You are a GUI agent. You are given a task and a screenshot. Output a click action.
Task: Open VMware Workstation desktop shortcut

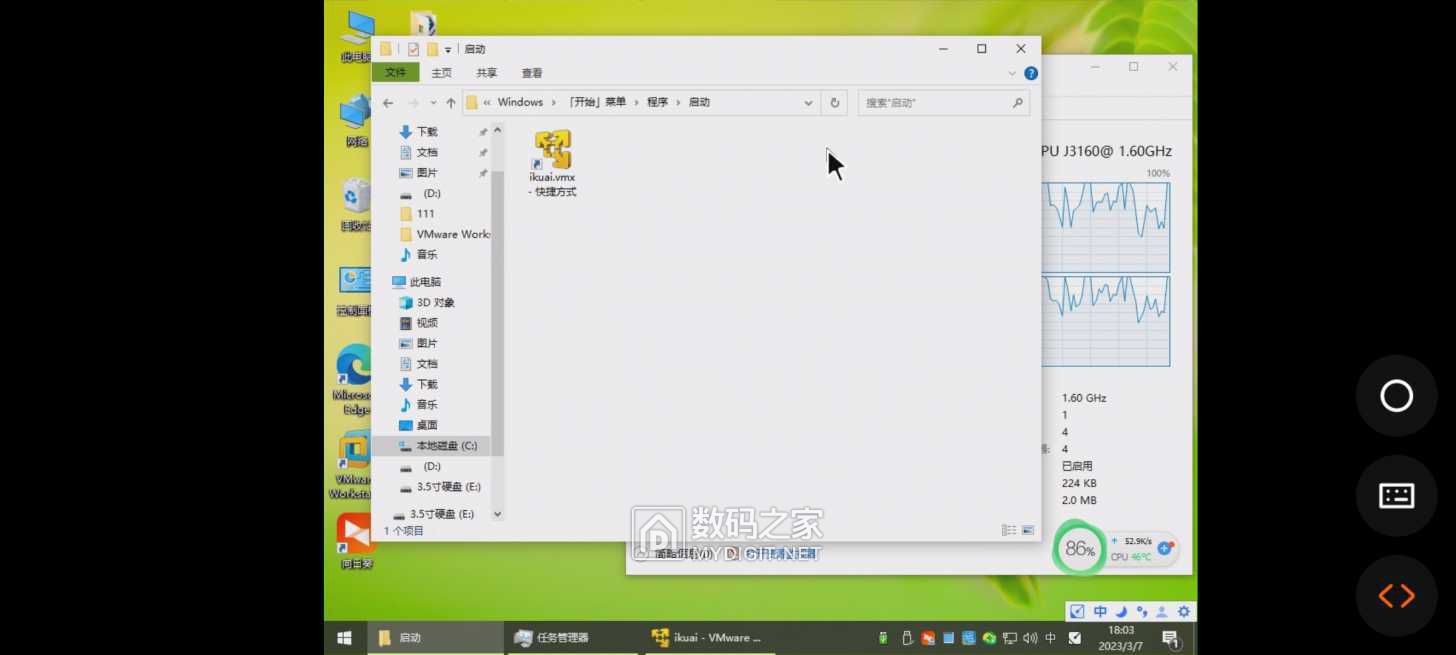pos(351,465)
